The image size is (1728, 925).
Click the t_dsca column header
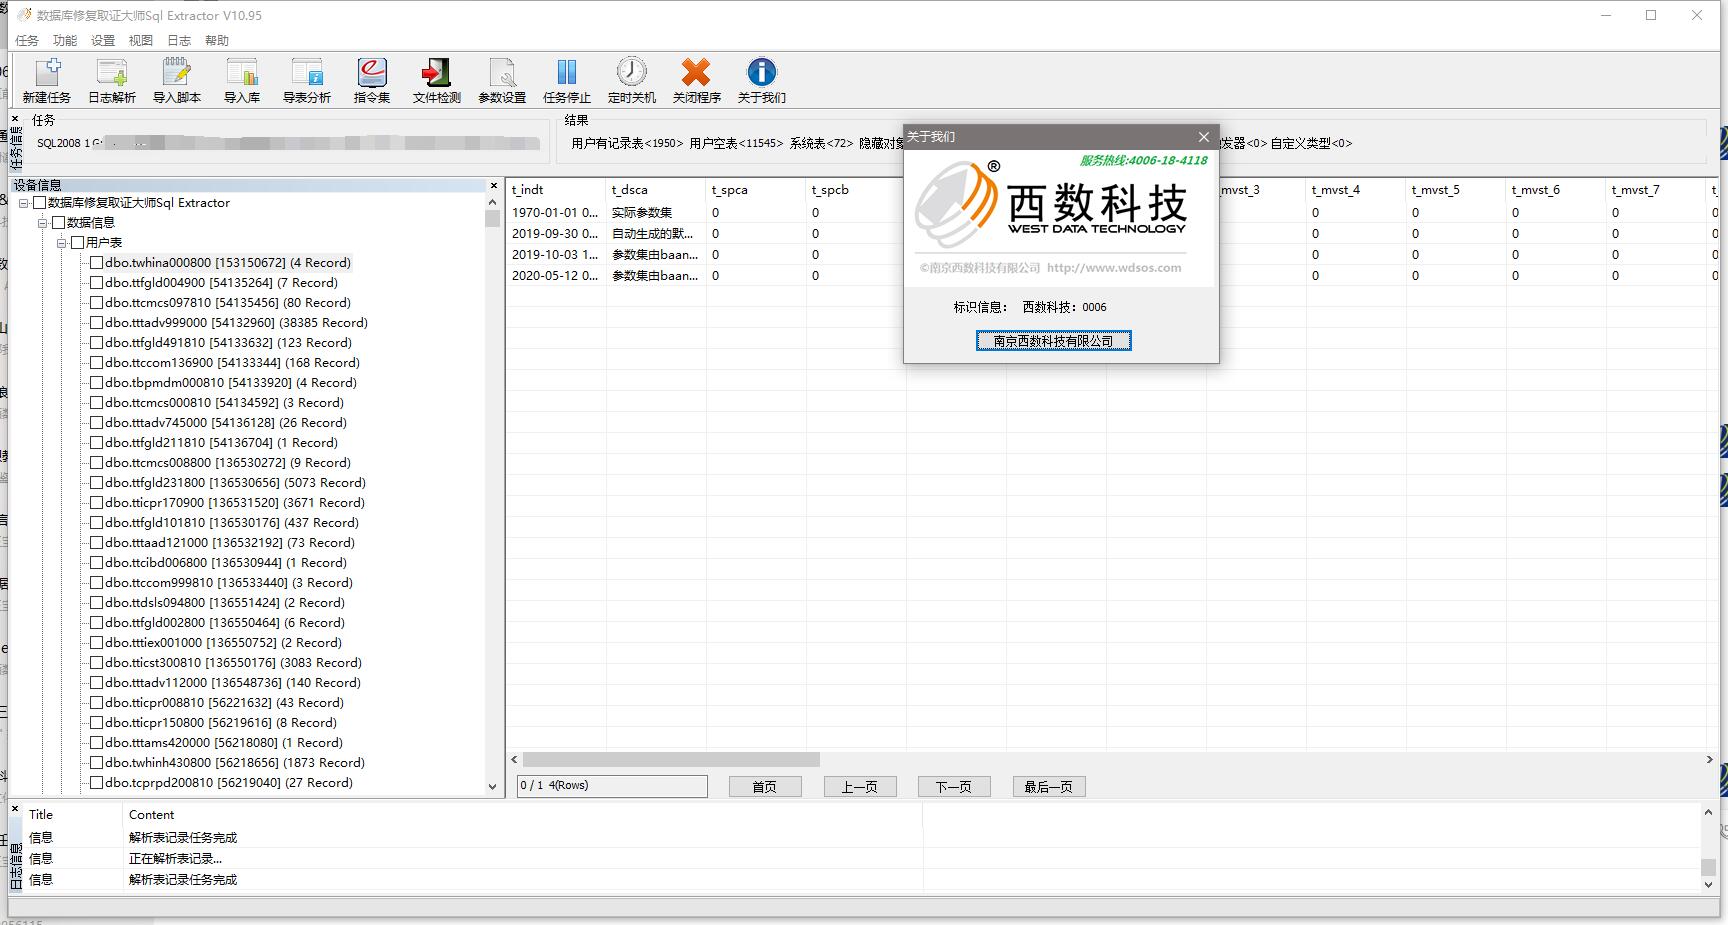[x=656, y=190]
